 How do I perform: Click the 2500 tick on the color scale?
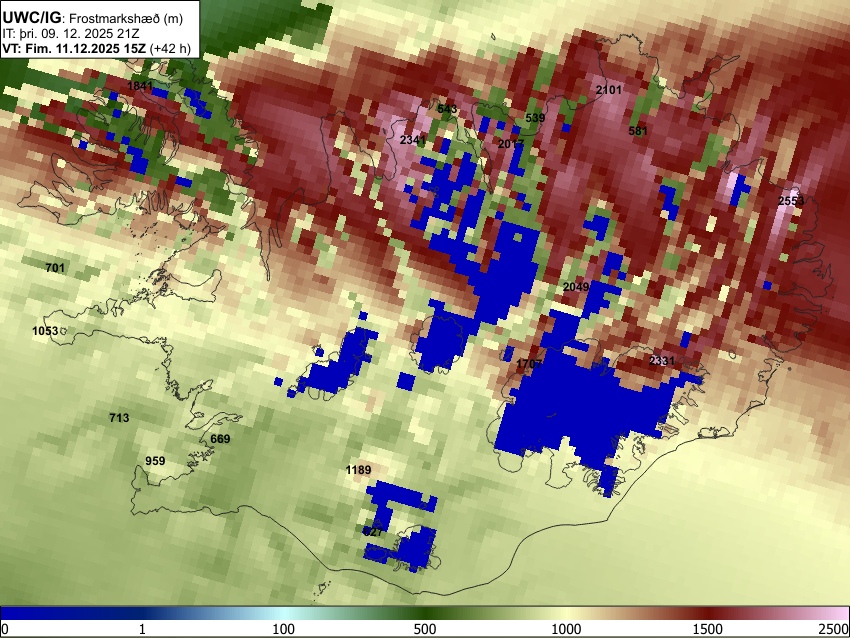click(834, 629)
